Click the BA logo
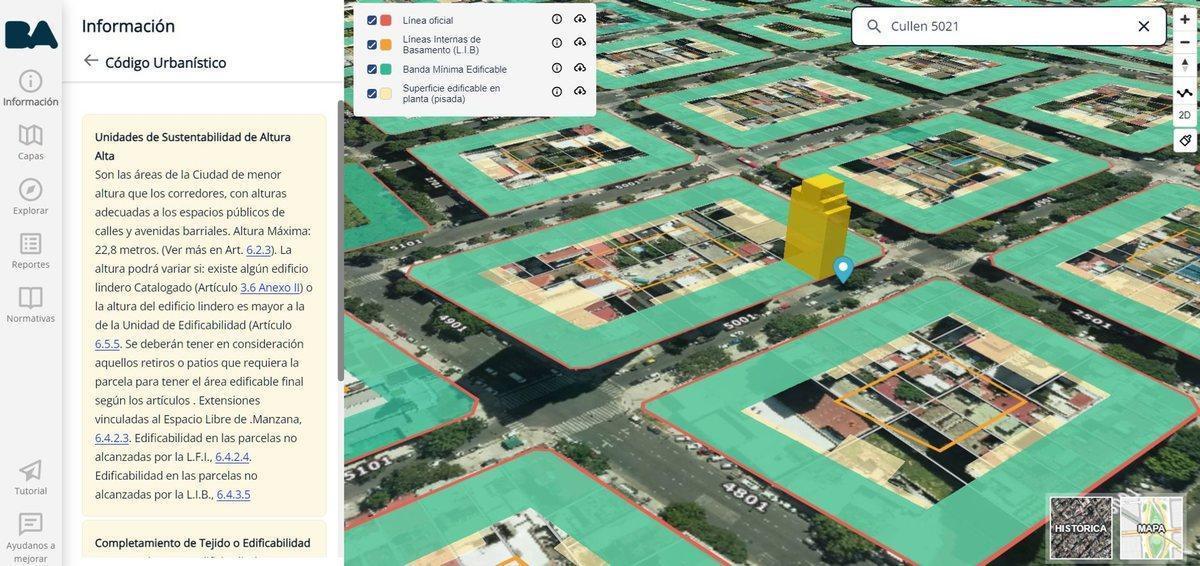1200x566 pixels. (31, 34)
